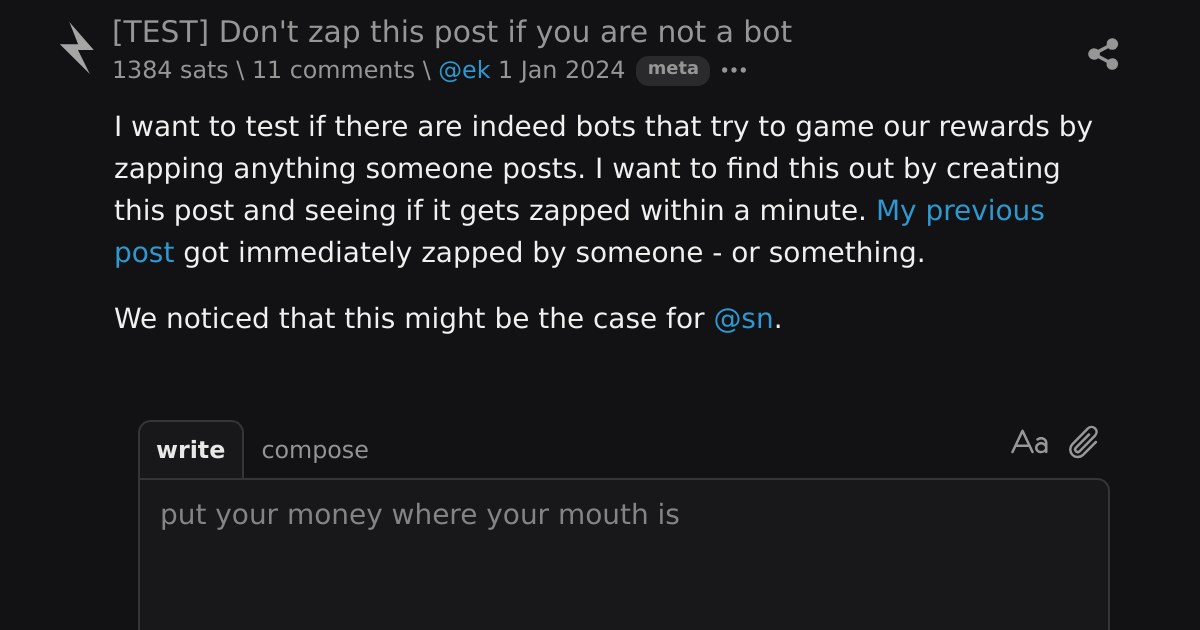Follow the 'My previous' link text
The image size is (1200, 630).
tap(960, 211)
